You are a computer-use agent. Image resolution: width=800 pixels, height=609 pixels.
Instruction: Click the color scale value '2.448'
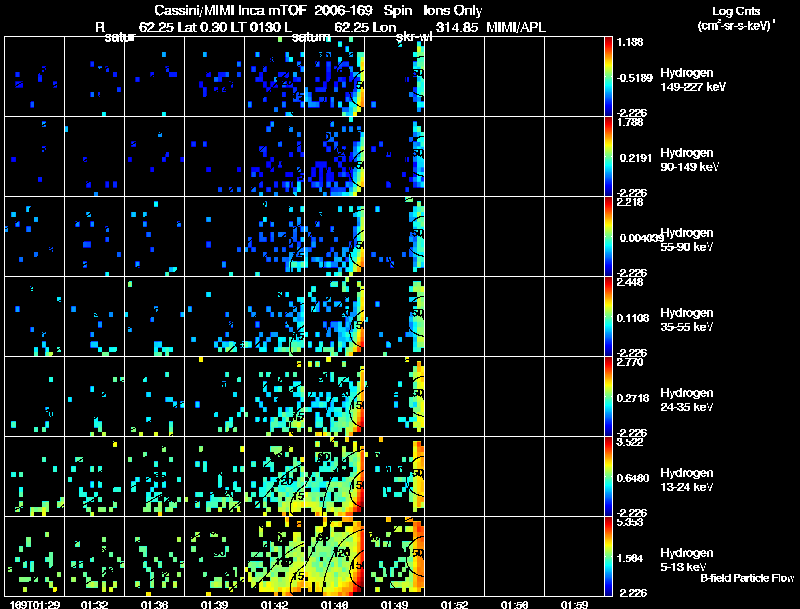(x=631, y=283)
